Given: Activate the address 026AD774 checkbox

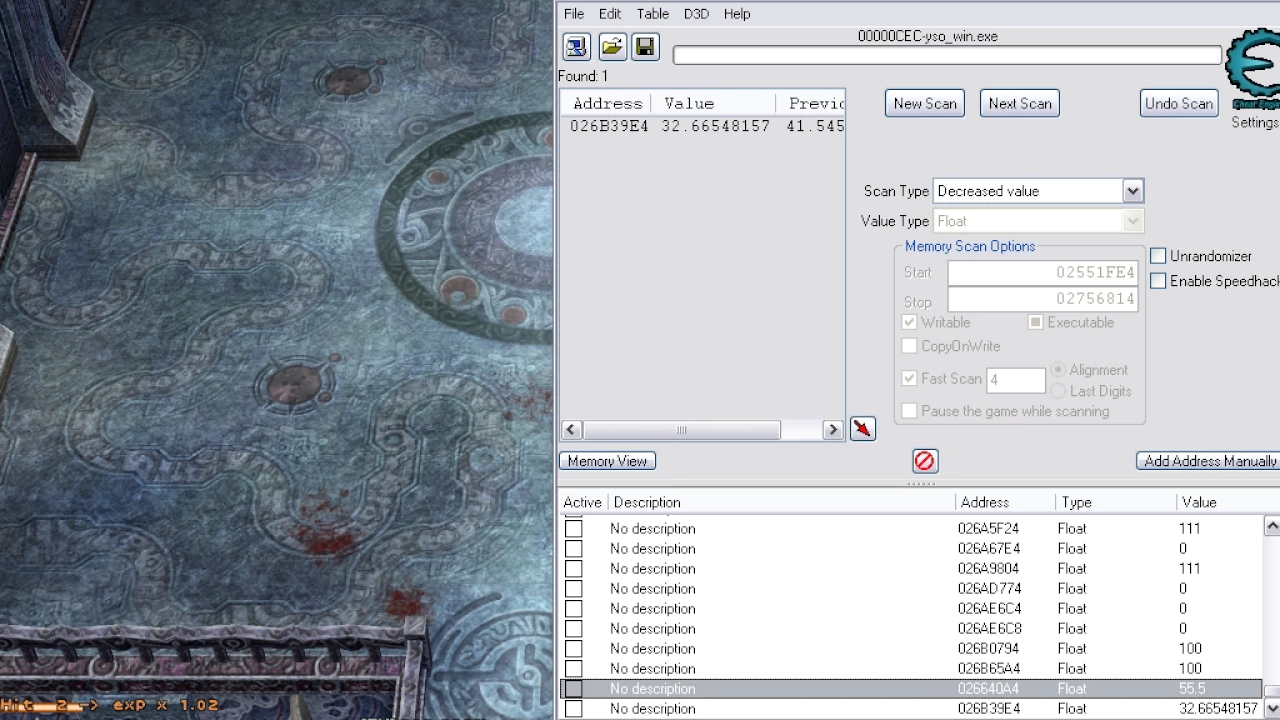Looking at the screenshot, I should (573, 588).
